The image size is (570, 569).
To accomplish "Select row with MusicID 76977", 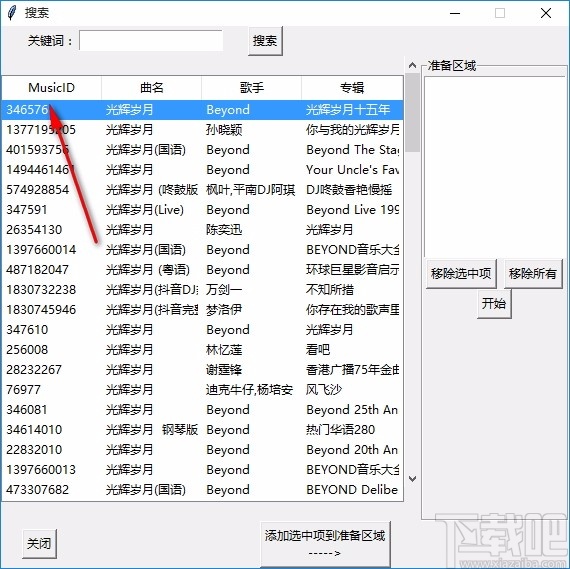I will pyautogui.click(x=202, y=390).
